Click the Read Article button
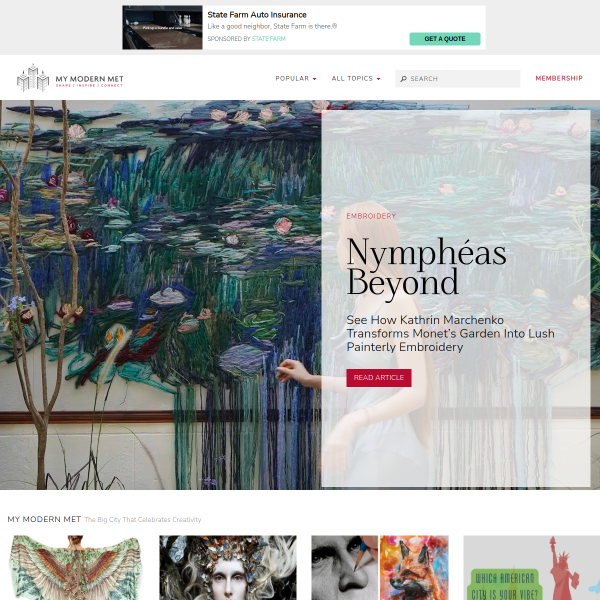Image resolution: width=600 pixels, height=600 pixels. 379,378
